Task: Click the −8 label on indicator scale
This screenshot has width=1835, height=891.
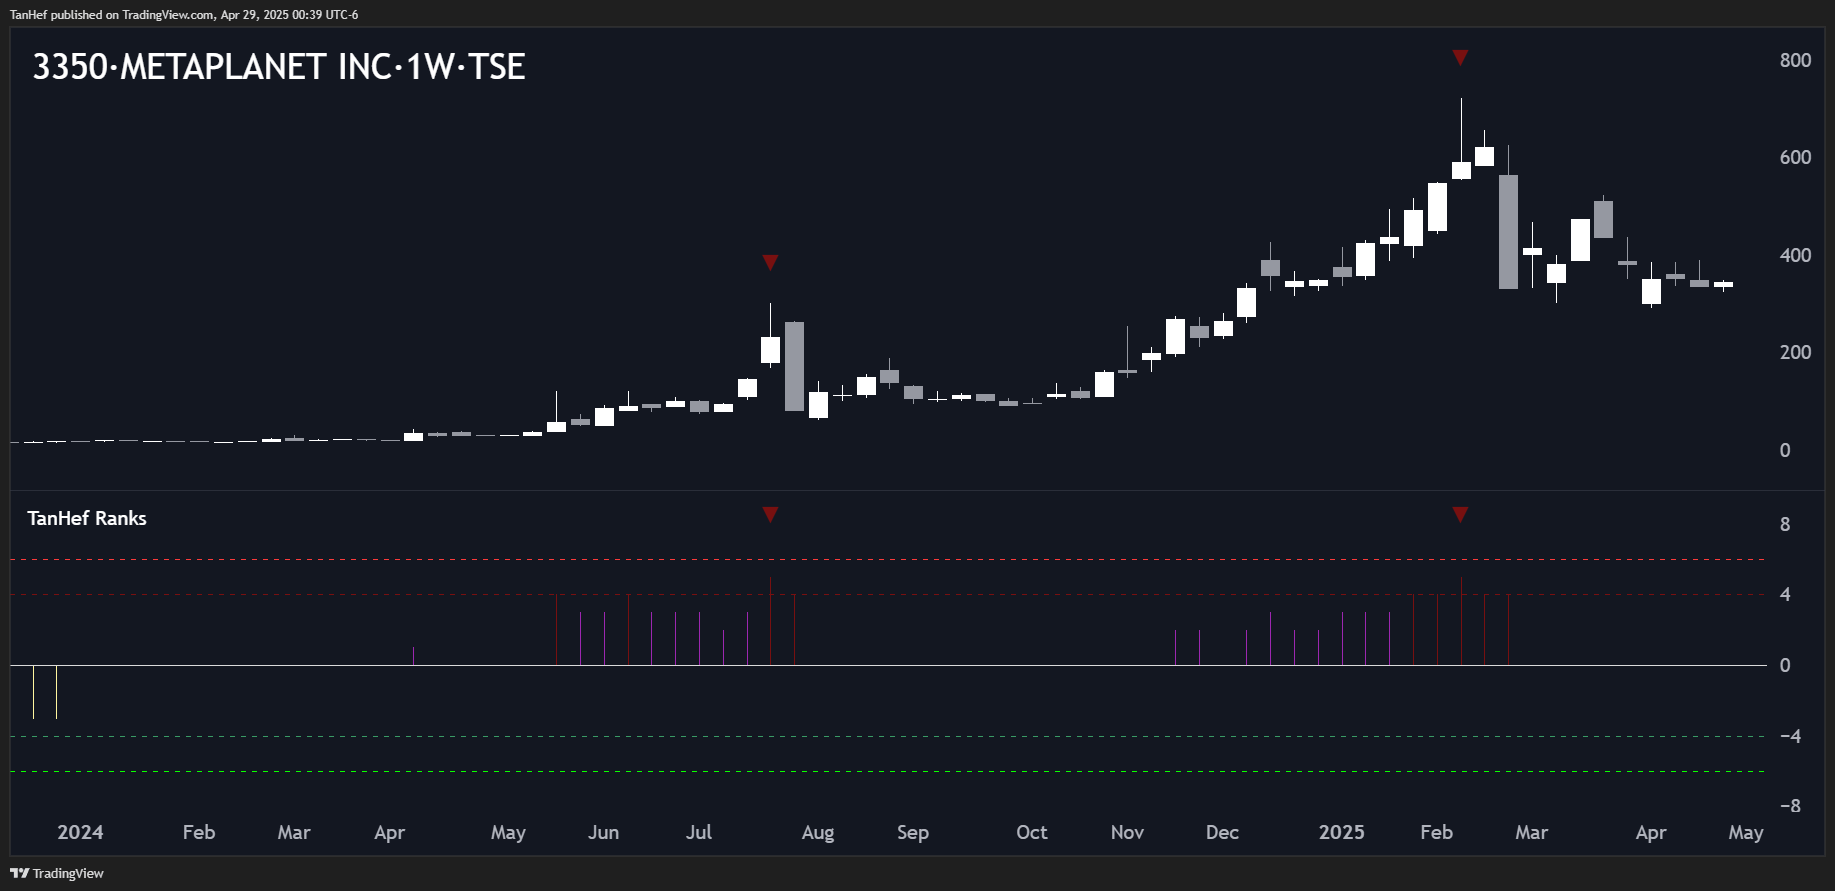Action: pyautogui.click(x=1790, y=805)
